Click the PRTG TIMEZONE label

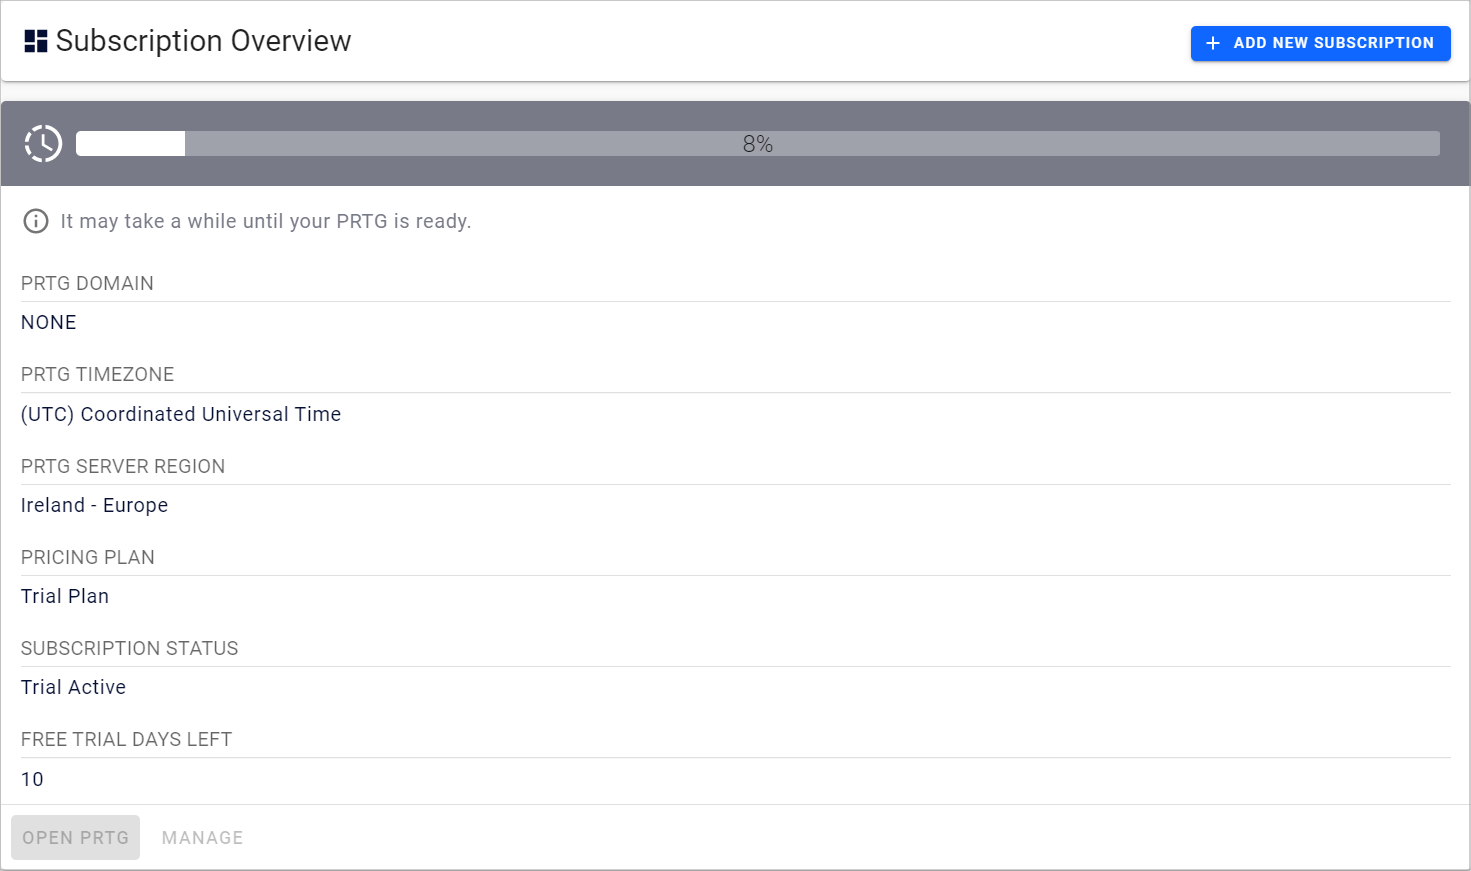pos(97,374)
